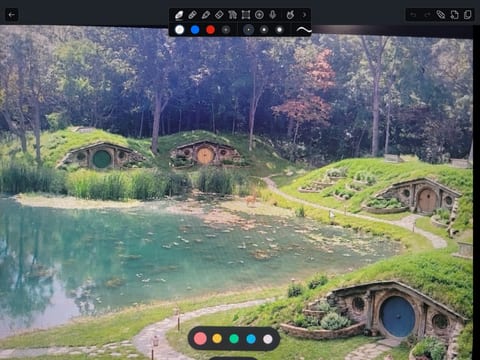Toggle the ruler tool
This screenshot has width=480, height=360.
[441, 15]
